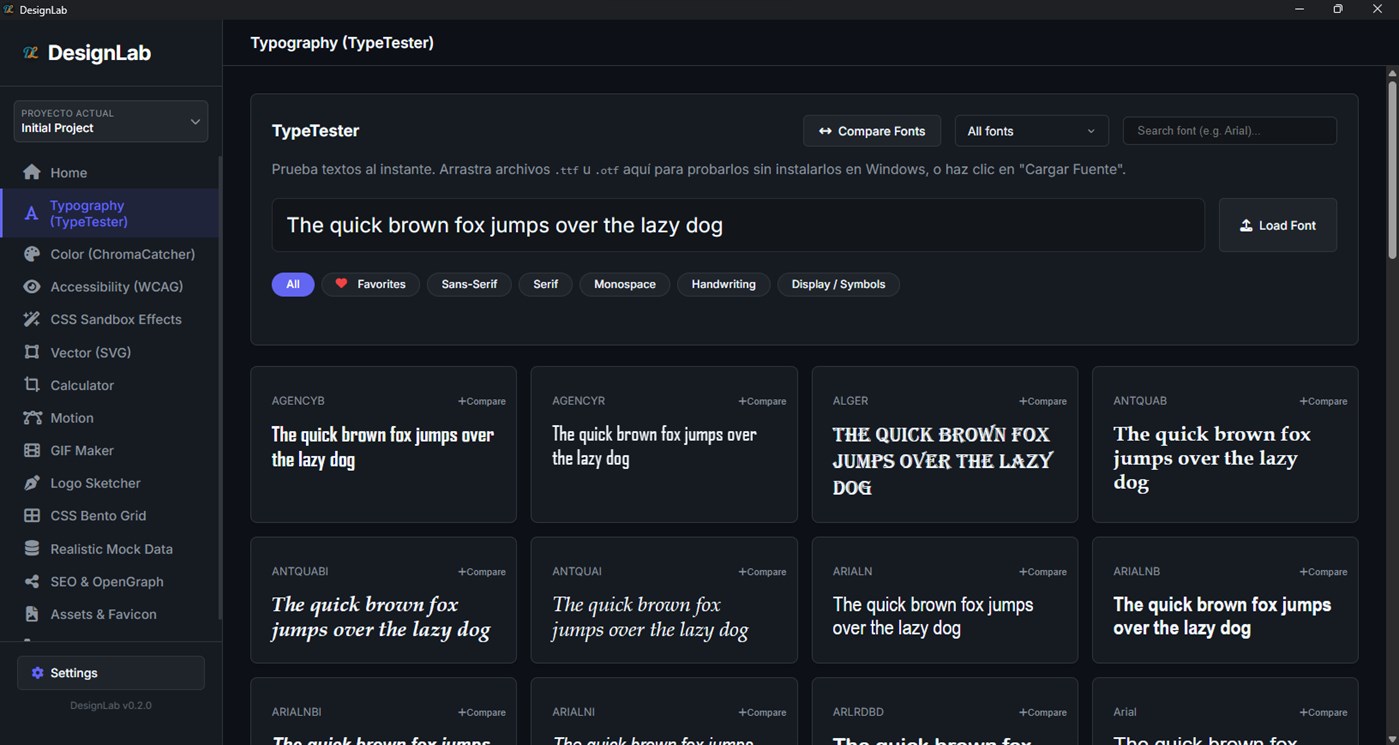Add ARLRDBD font to compare
This screenshot has height=745, width=1399.
click(x=1043, y=713)
